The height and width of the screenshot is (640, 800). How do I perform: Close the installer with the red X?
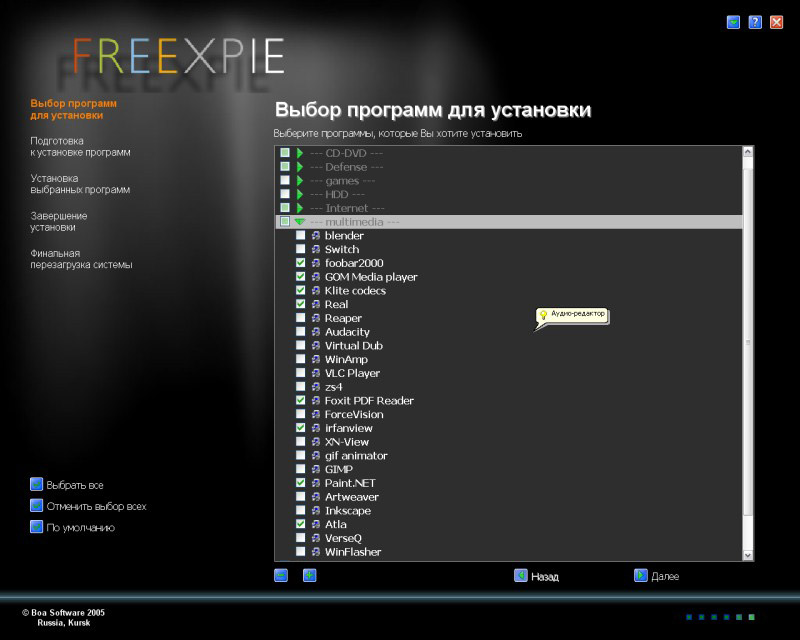point(776,22)
